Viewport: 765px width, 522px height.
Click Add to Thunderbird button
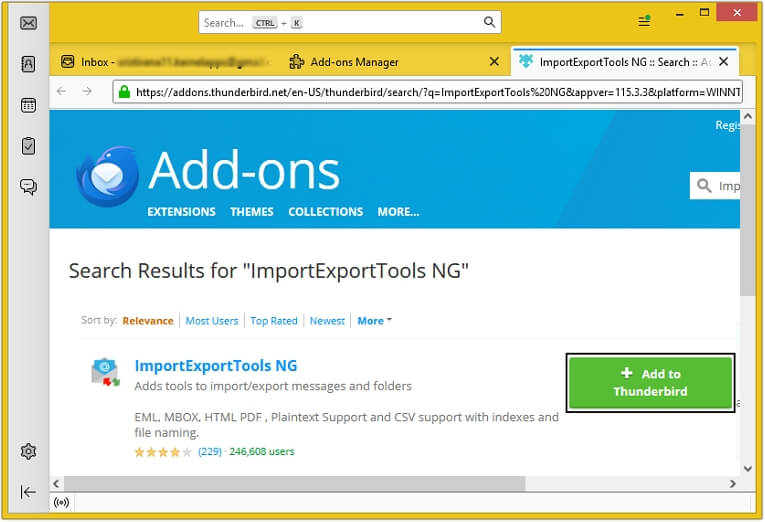coord(650,382)
